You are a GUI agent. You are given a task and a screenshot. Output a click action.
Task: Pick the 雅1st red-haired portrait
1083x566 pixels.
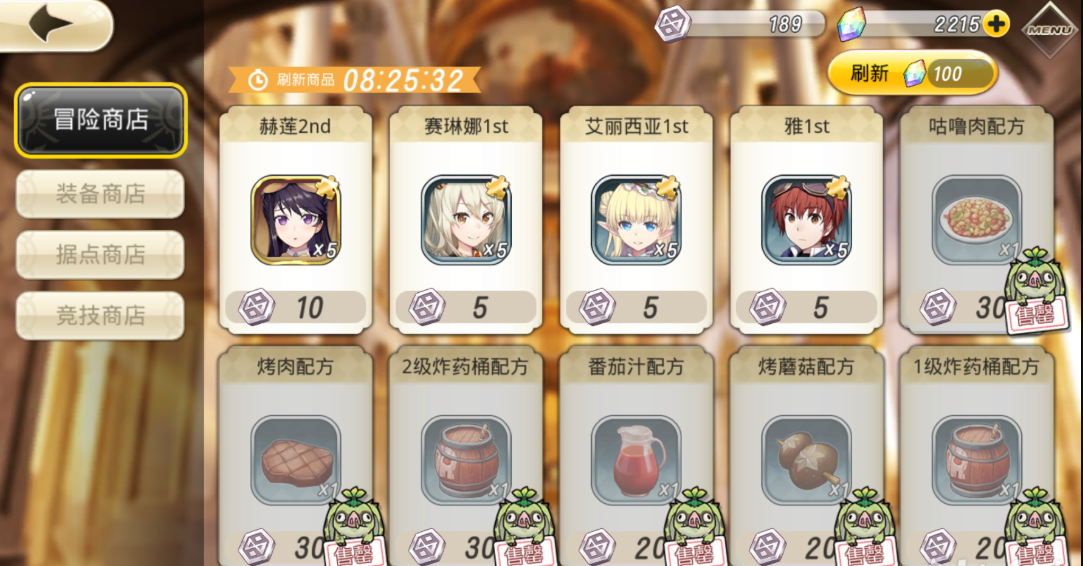pos(806,220)
